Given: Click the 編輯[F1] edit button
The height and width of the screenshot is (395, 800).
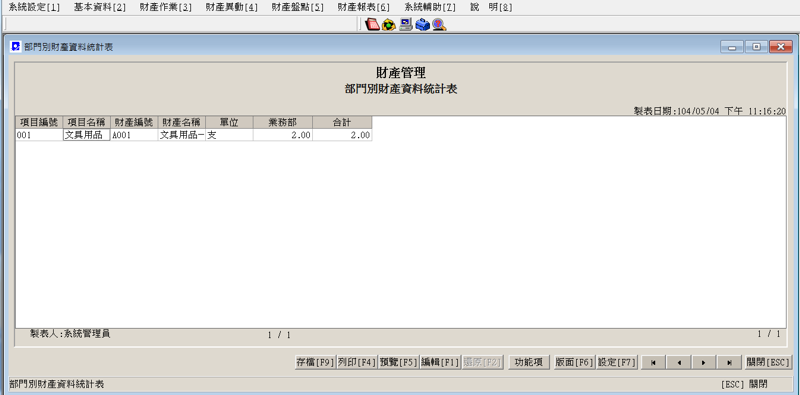Looking at the screenshot, I should [440, 362].
